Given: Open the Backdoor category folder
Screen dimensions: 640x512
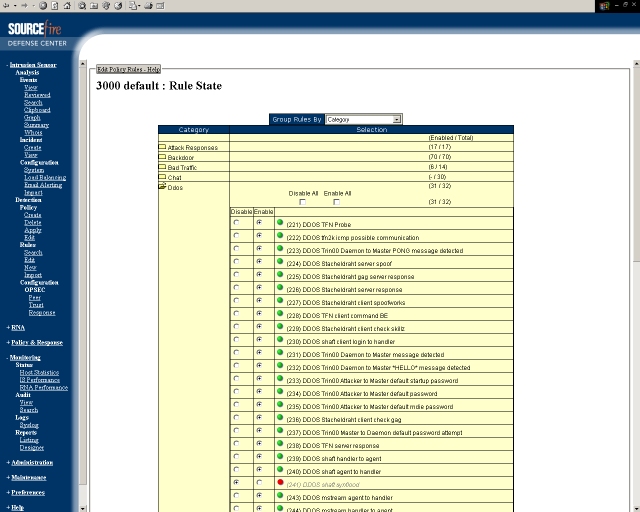Looking at the screenshot, I should [x=162, y=157].
